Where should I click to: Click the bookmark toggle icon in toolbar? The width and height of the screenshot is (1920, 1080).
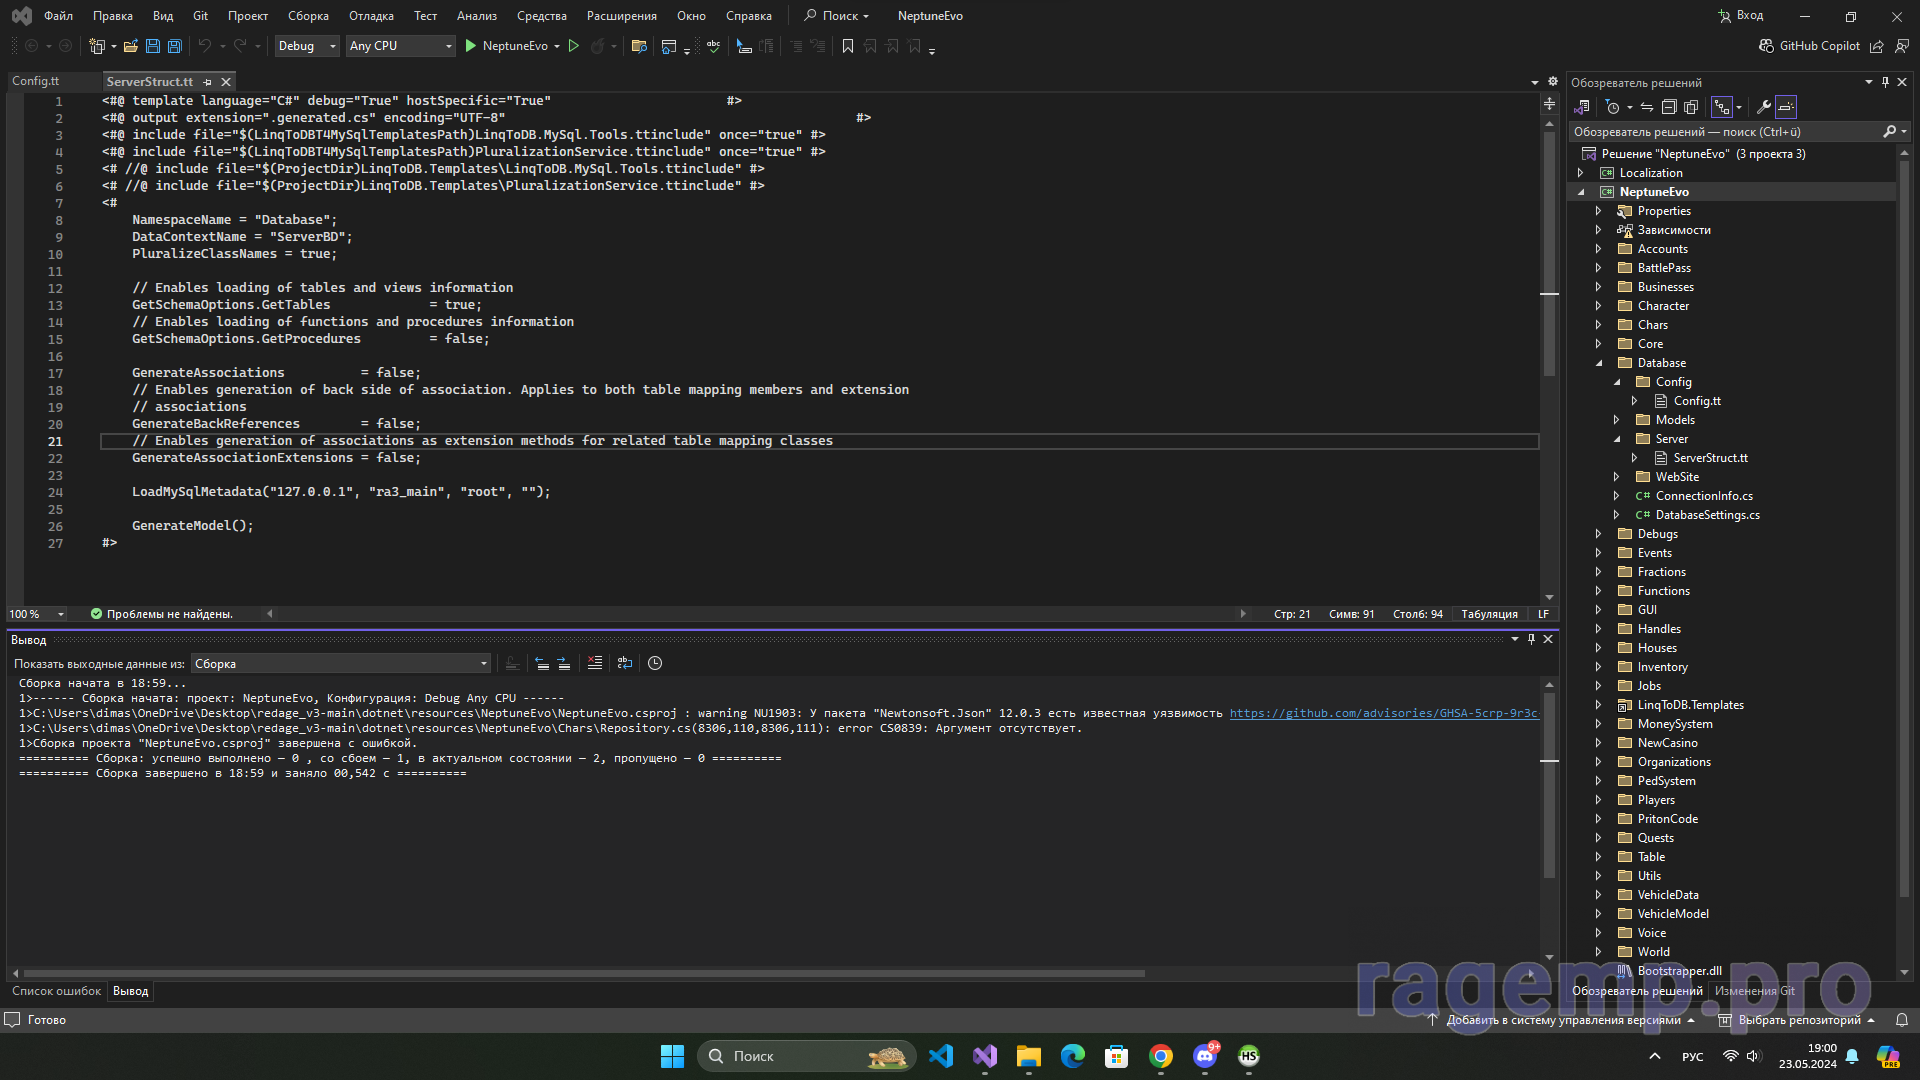848,46
